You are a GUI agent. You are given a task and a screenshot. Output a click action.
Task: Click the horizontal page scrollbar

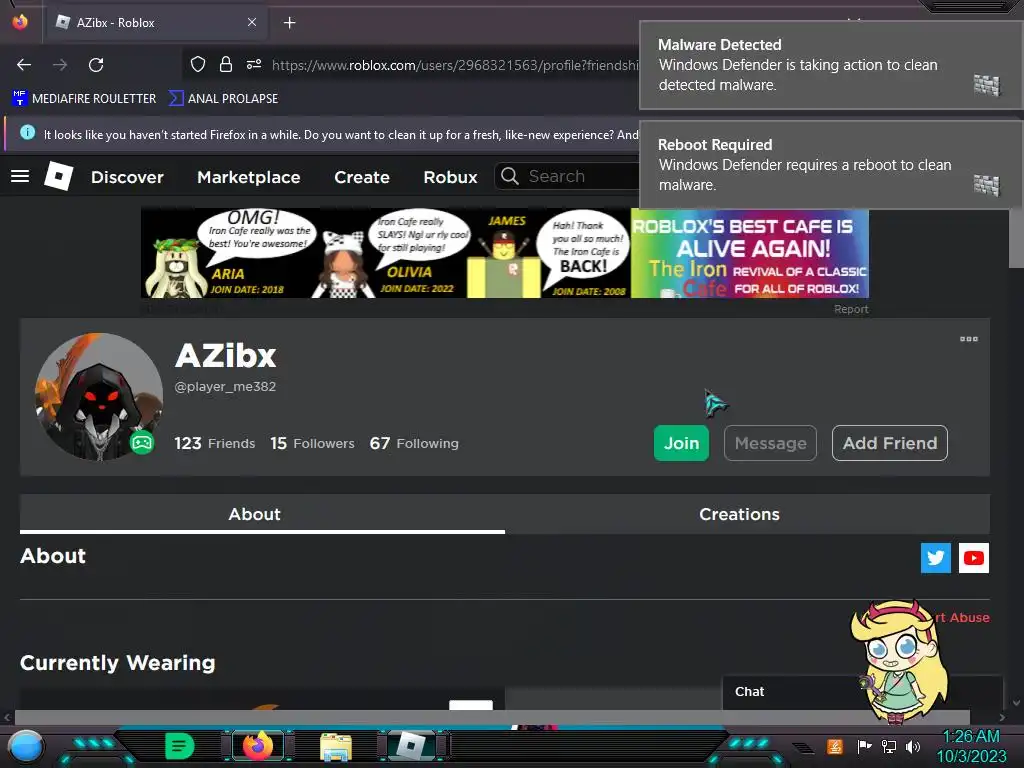(x=492, y=717)
